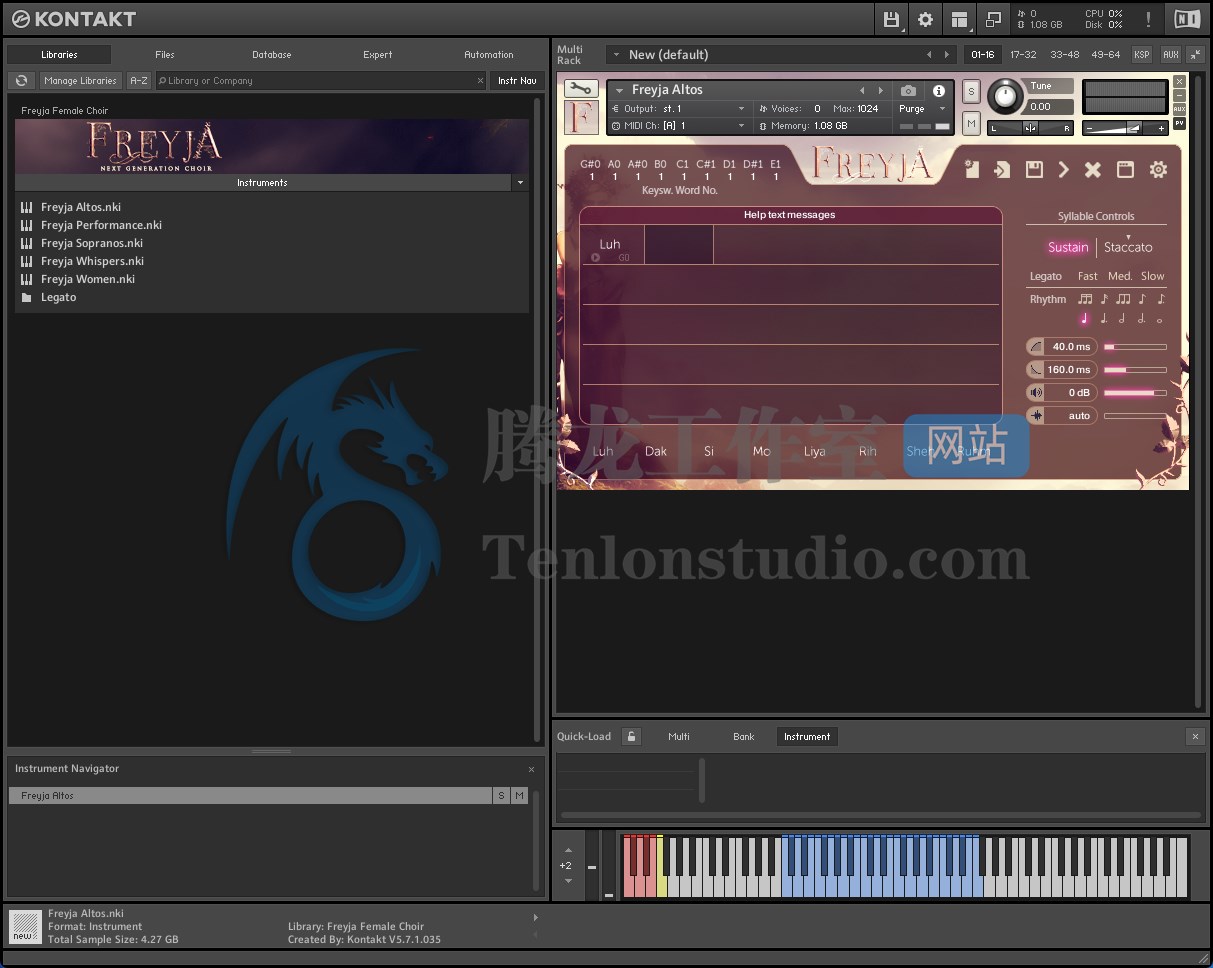Screen dimensions: 1213x968
Task: Expand the Legato folder
Action: (x=58, y=297)
